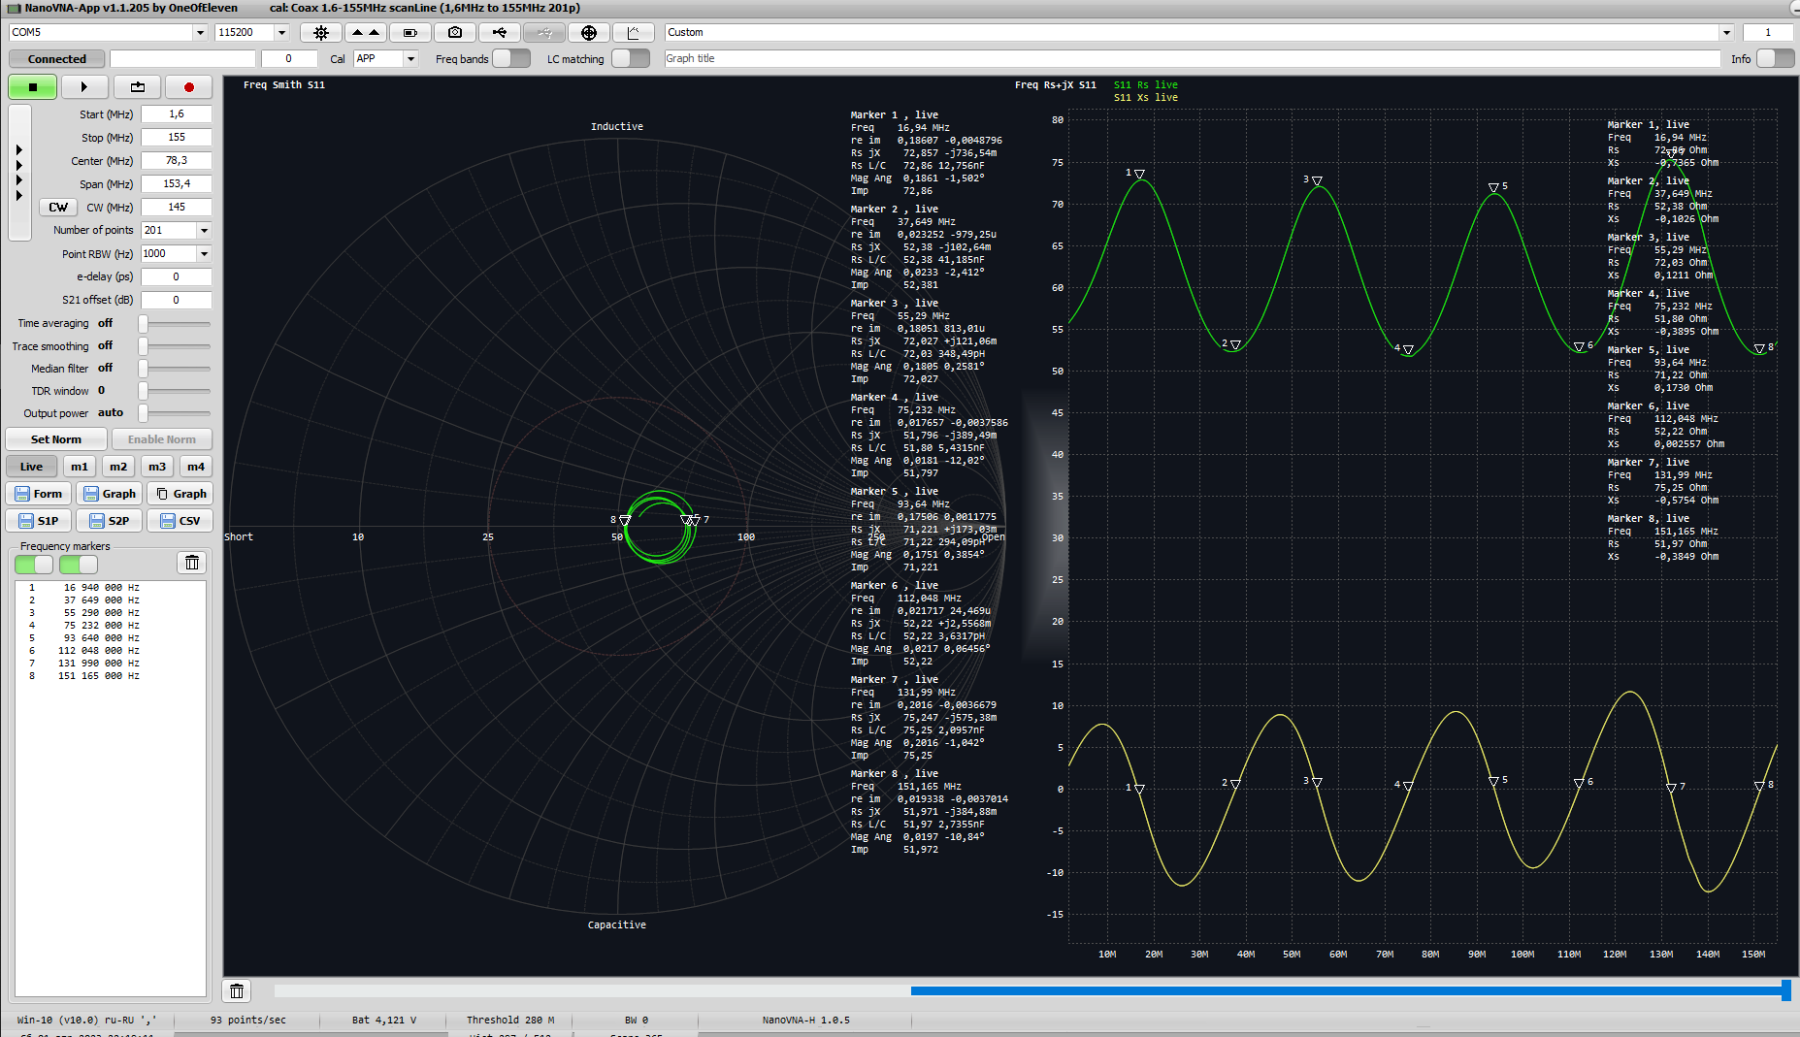1800x1037 pixels.
Task: Open settings with the gear icon
Action: pos(321,32)
